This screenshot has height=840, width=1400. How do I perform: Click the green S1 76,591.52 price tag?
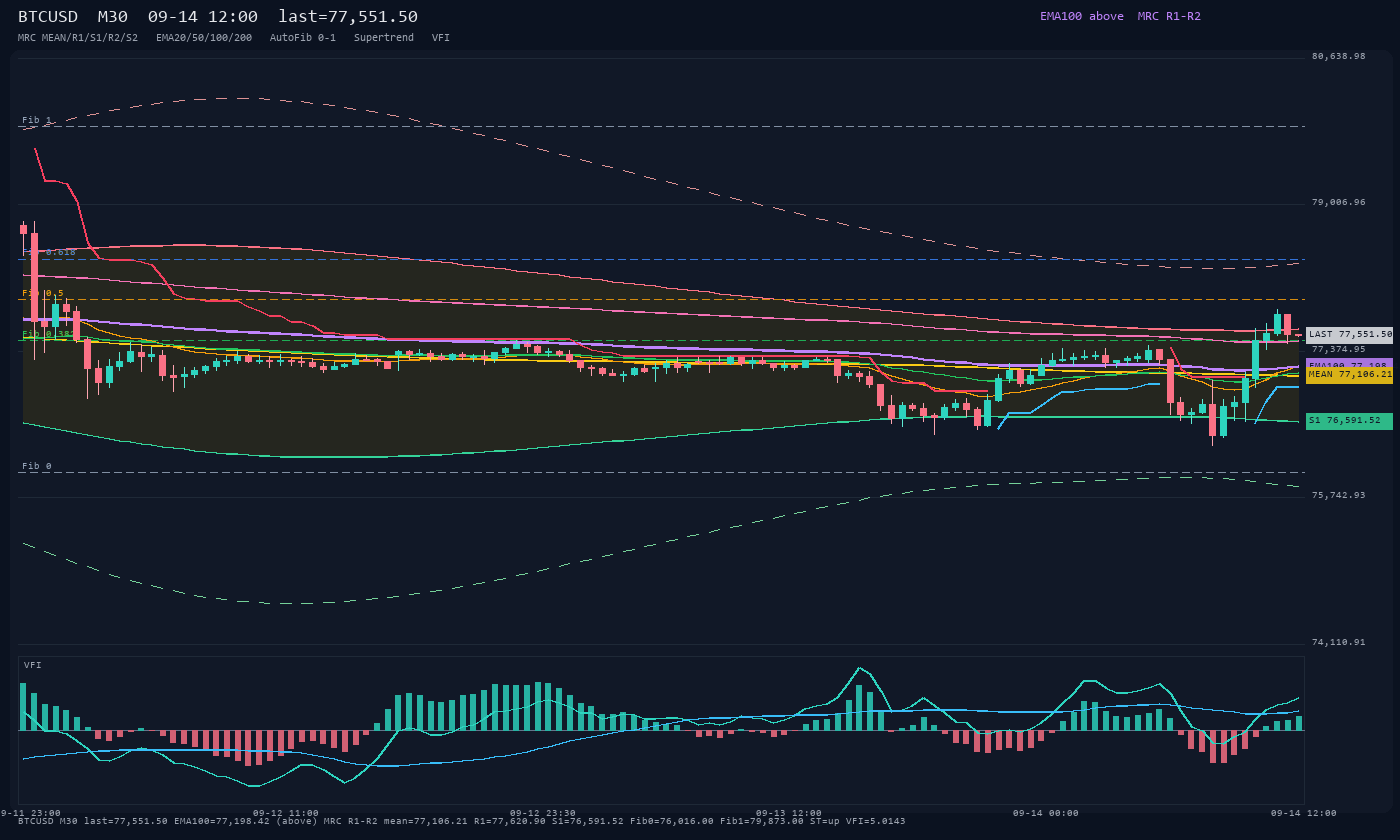tap(1349, 421)
